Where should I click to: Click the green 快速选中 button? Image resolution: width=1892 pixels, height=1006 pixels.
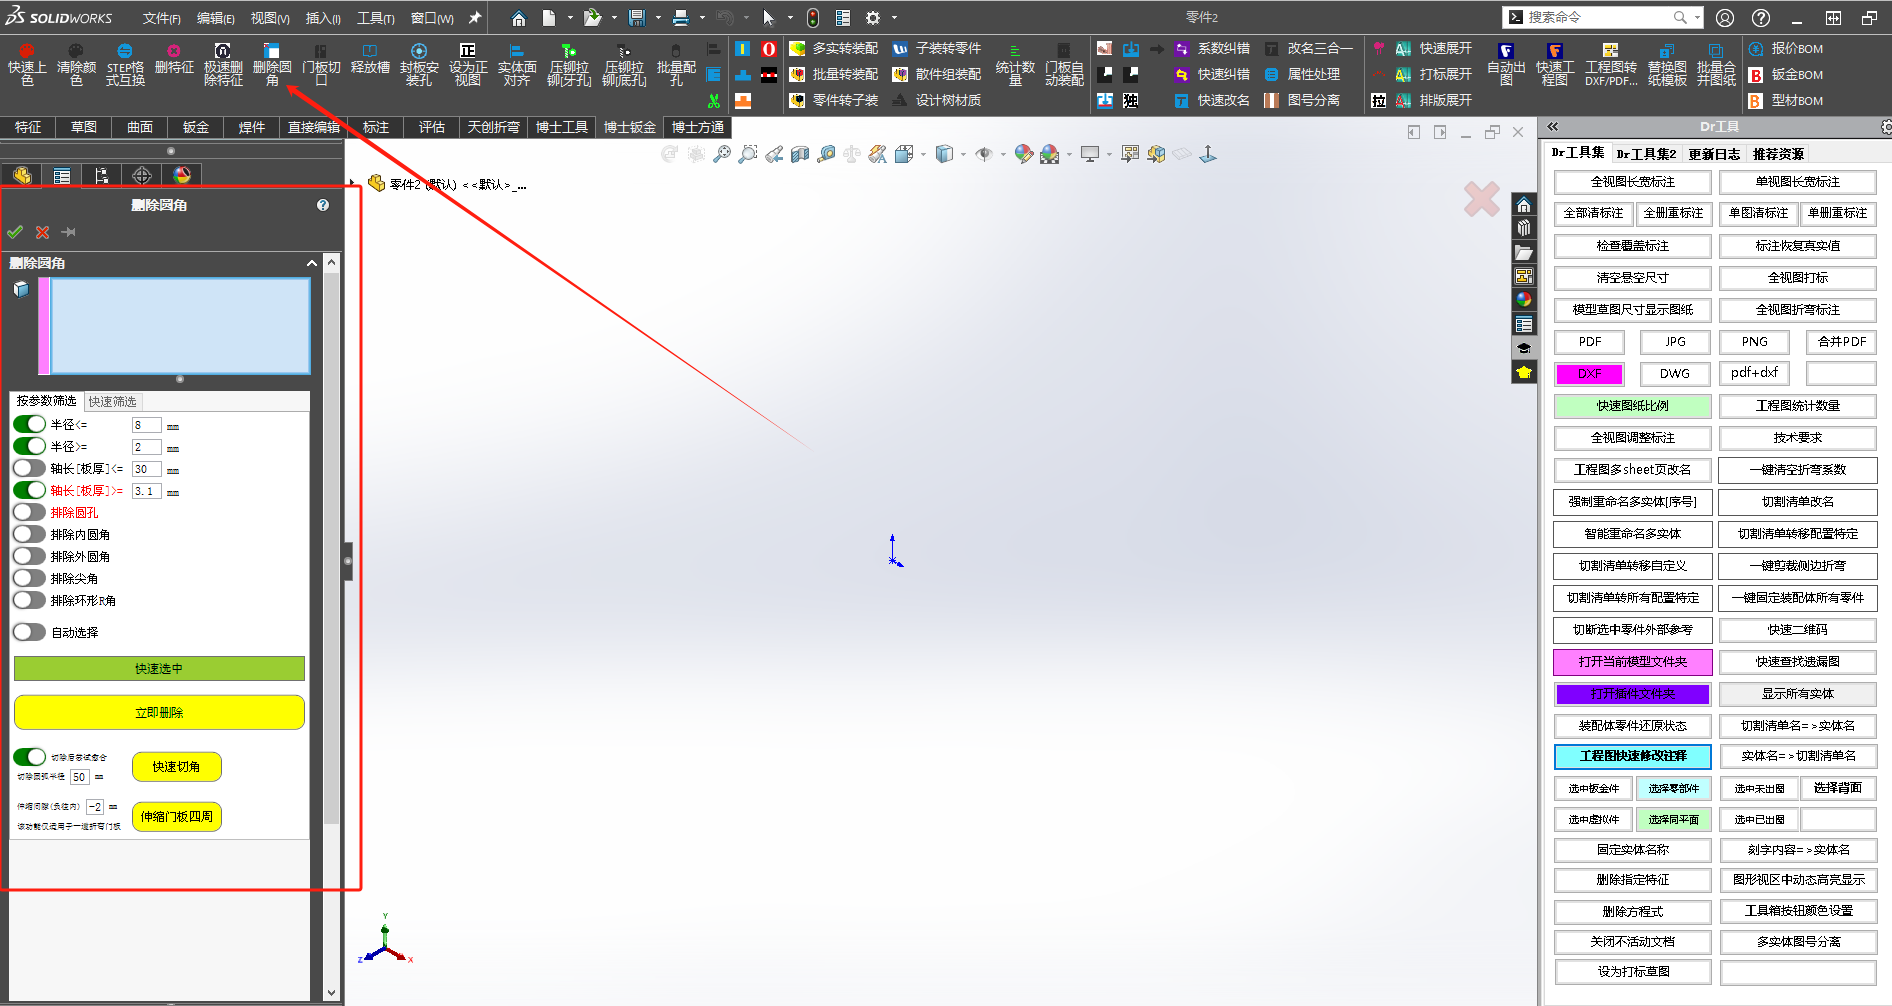pyautogui.click(x=159, y=668)
